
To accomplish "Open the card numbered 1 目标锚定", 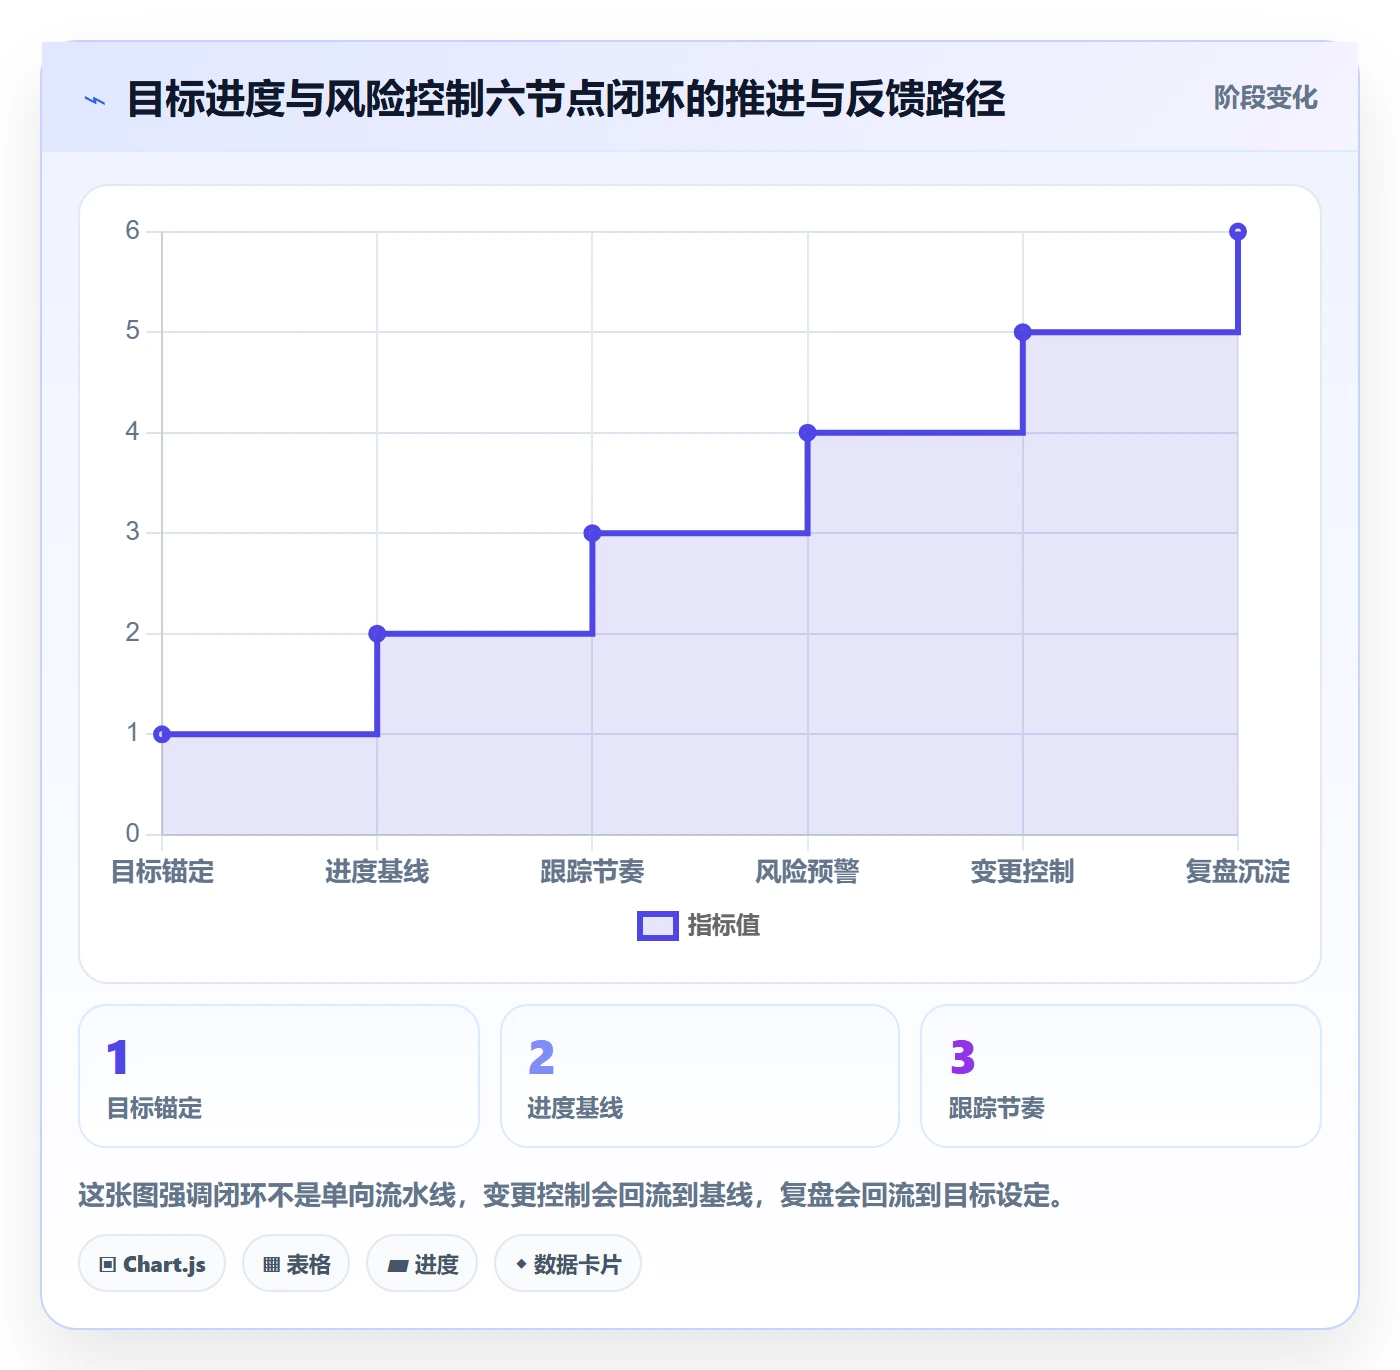I will pyautogui.click(x=279, y=1076).
